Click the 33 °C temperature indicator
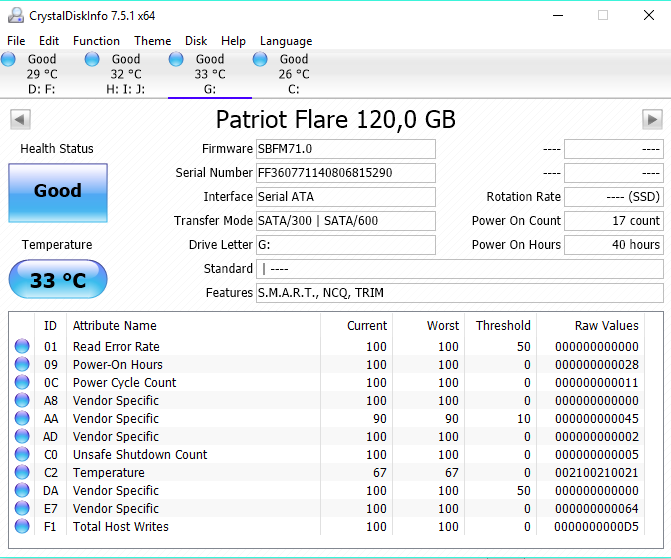The width and height of the screenshot is (671, 559). click(57, 280)
